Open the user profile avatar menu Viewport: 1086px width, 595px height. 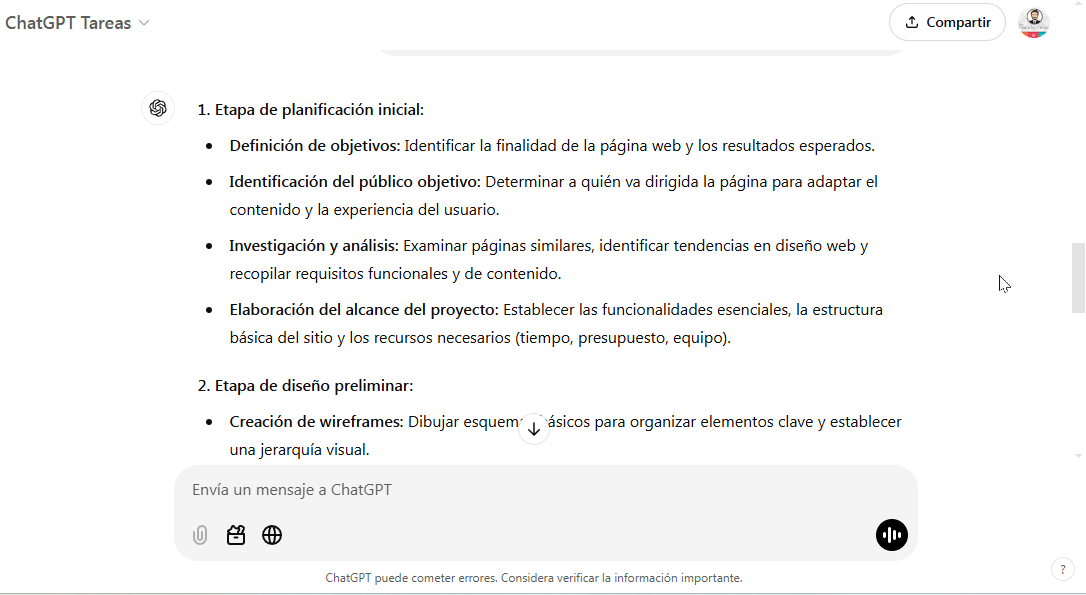[x=1033, y=22]
